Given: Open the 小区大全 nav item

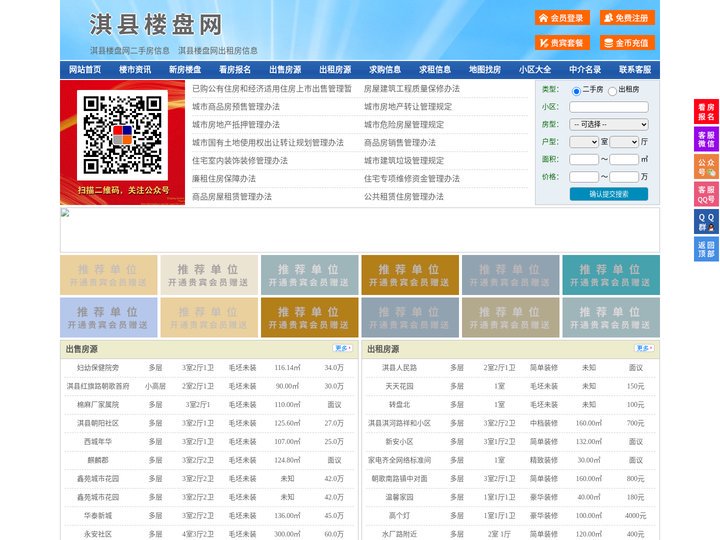Looking at the screenshot, I should [x=535, y=70].
